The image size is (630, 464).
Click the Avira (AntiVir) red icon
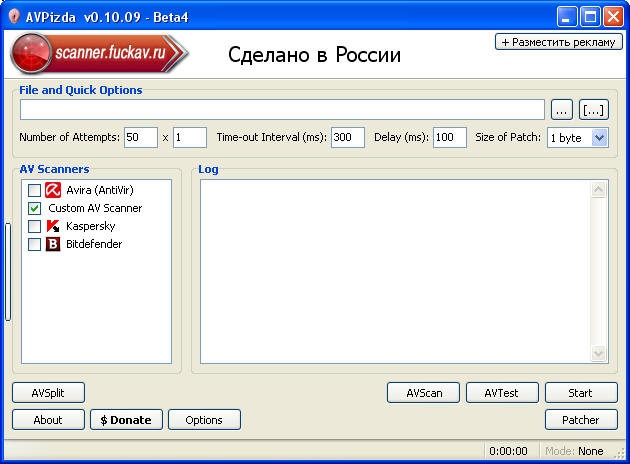click(53, 190)
